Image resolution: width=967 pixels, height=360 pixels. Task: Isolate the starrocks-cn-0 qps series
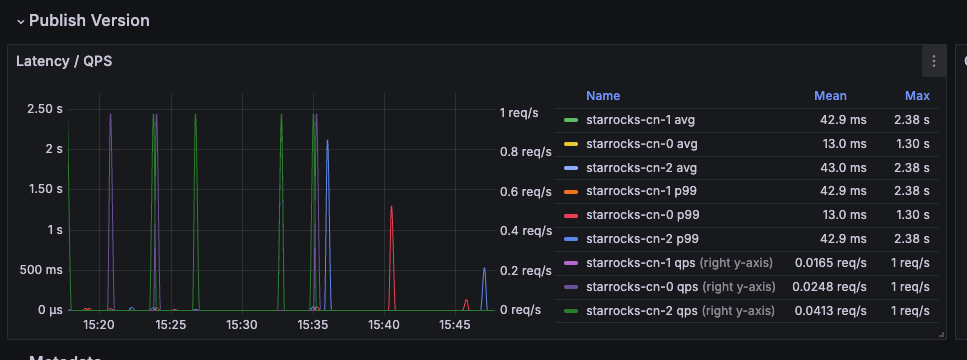click(641, 286)
